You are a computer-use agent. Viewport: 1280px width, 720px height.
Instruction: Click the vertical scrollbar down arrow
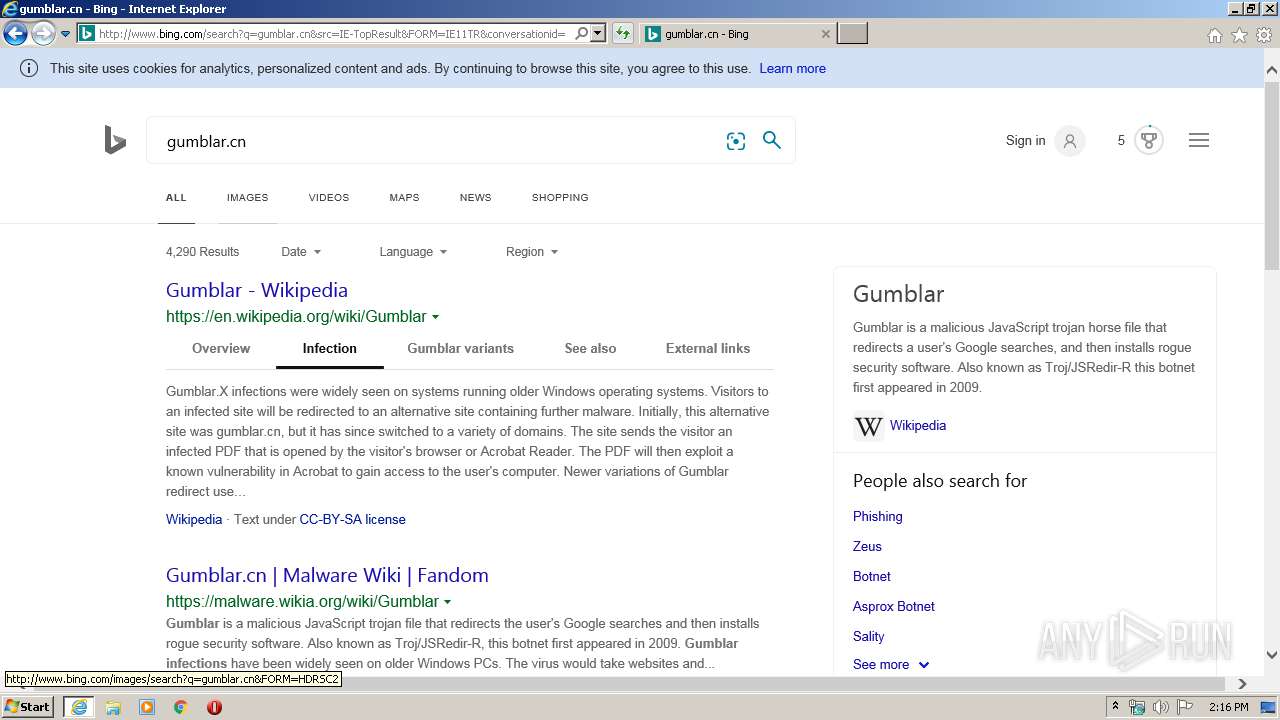1272,655
